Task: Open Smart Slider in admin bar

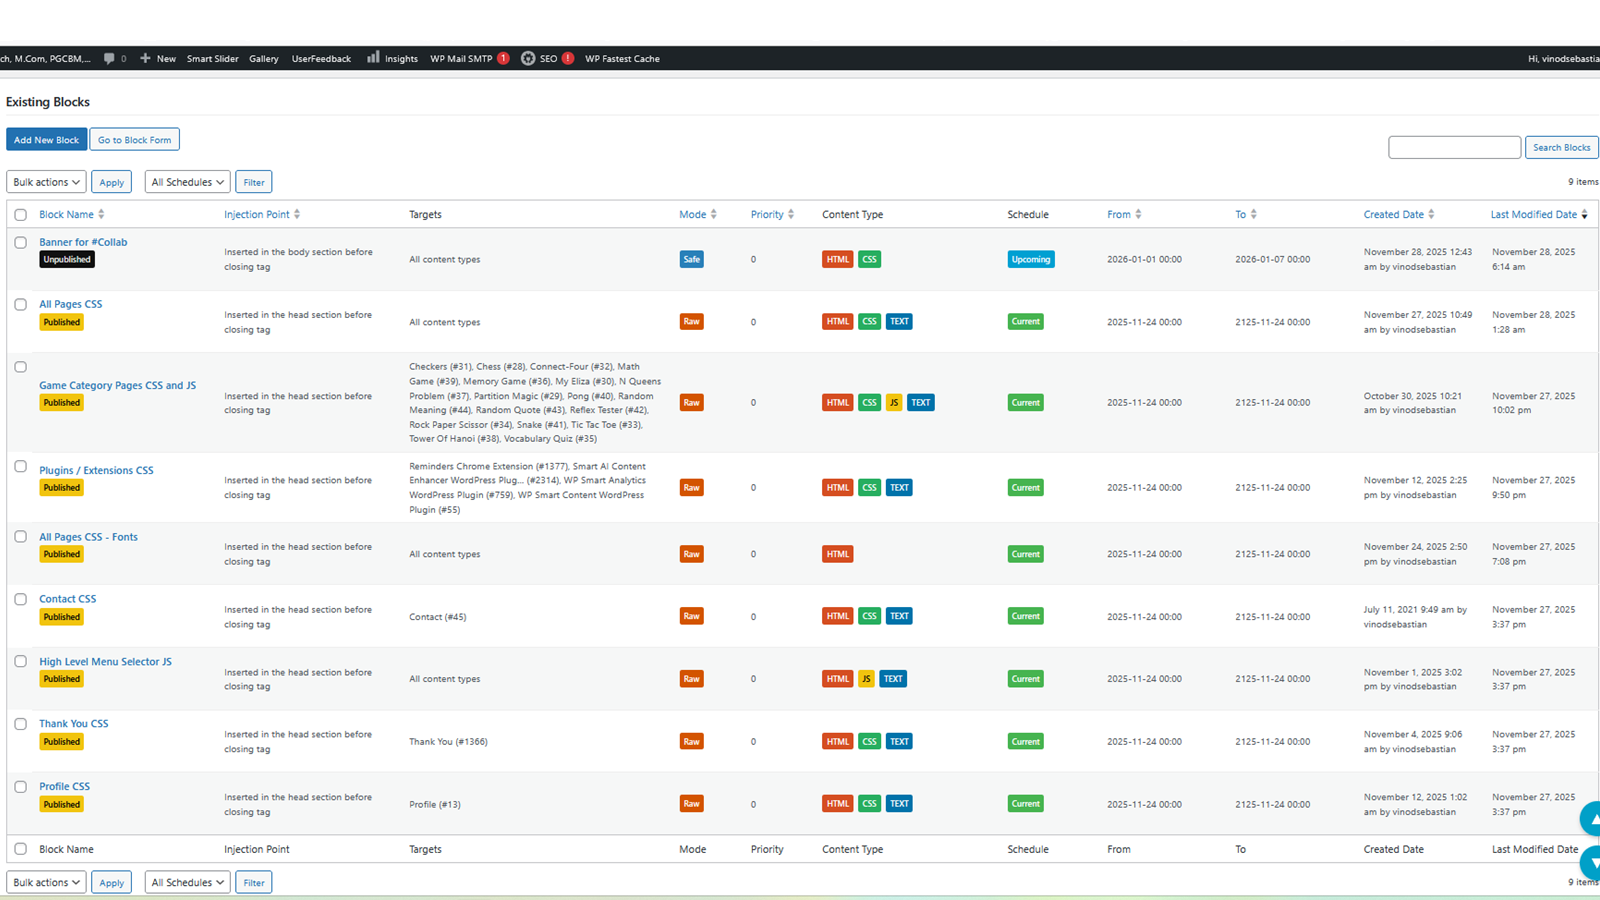Action: (212, 59)
